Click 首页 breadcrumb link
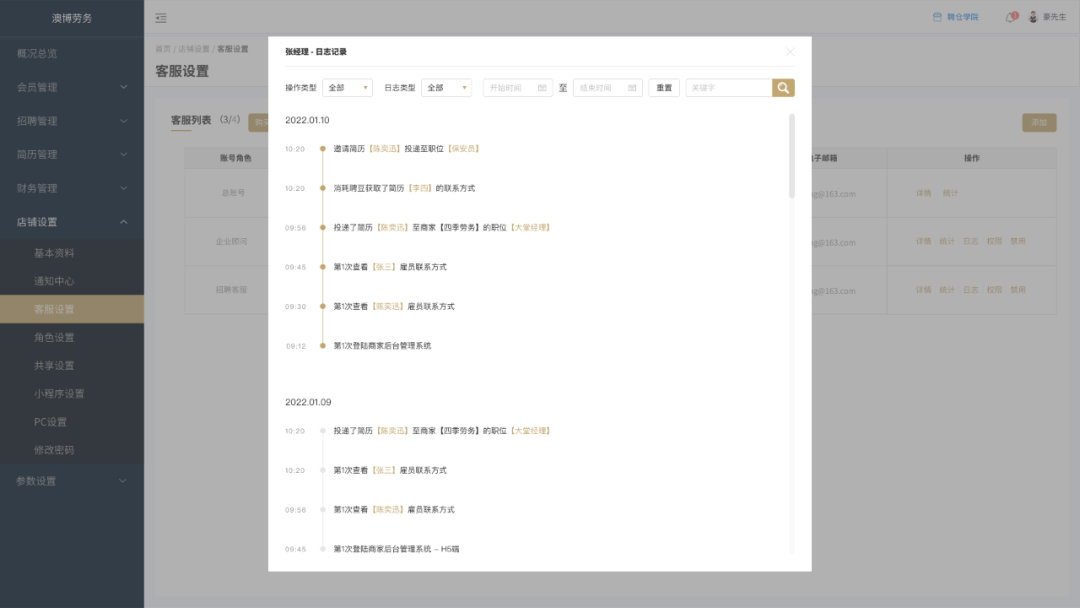The width and height of the screenshot is (1080, 608). pos(163,49)
